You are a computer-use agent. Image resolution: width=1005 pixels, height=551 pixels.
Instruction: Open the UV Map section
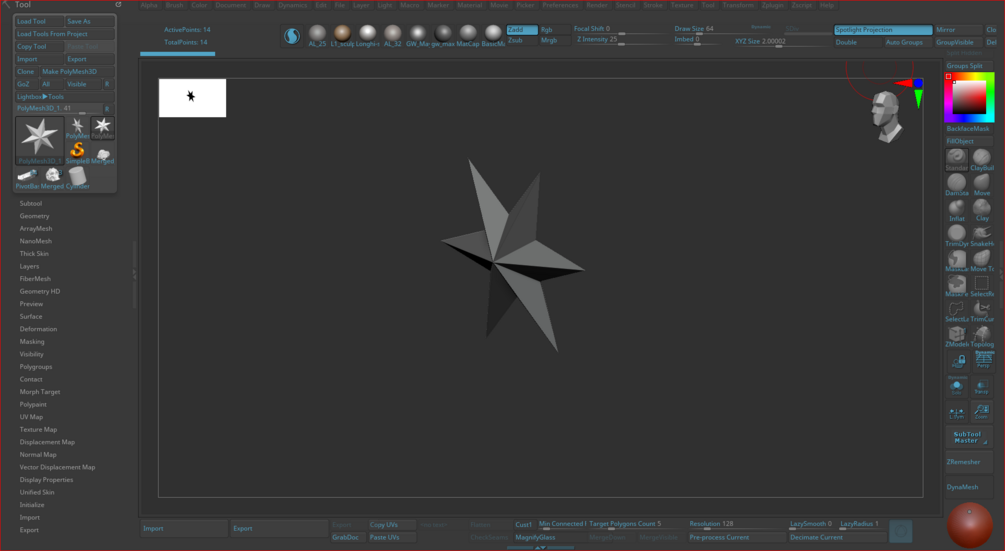[31, 416]
